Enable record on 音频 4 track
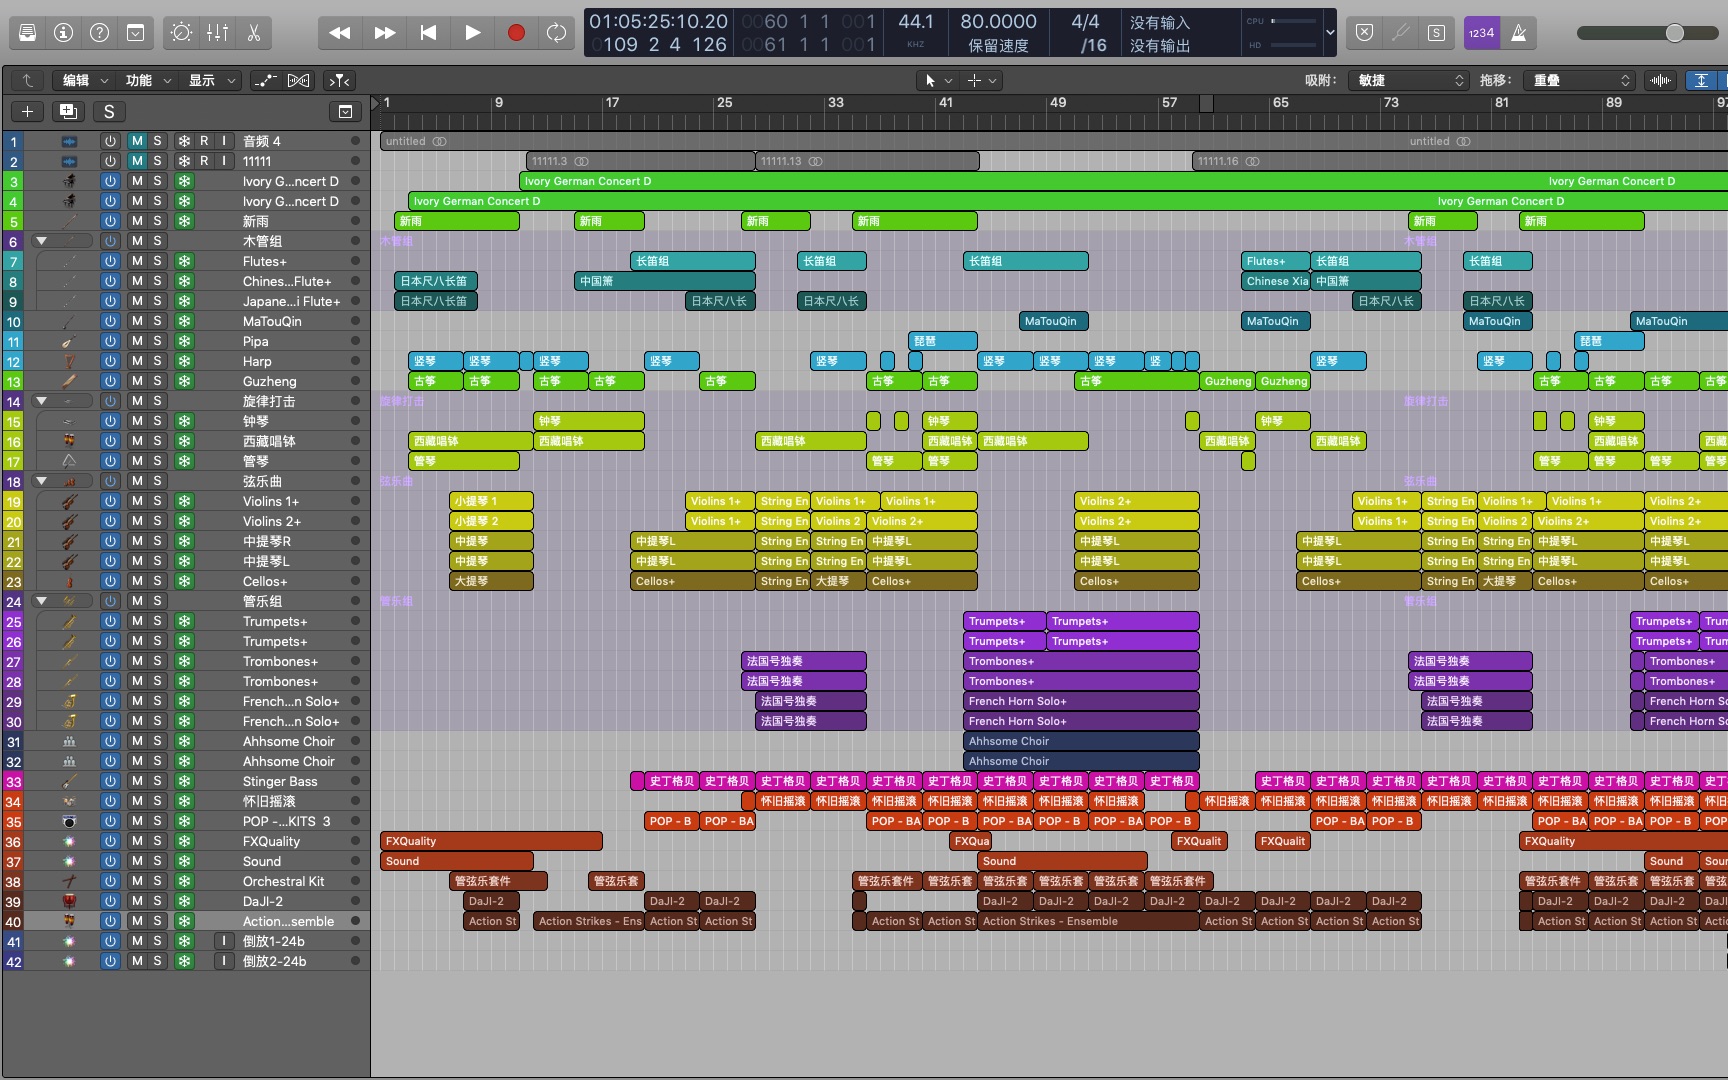 (204, 141)
